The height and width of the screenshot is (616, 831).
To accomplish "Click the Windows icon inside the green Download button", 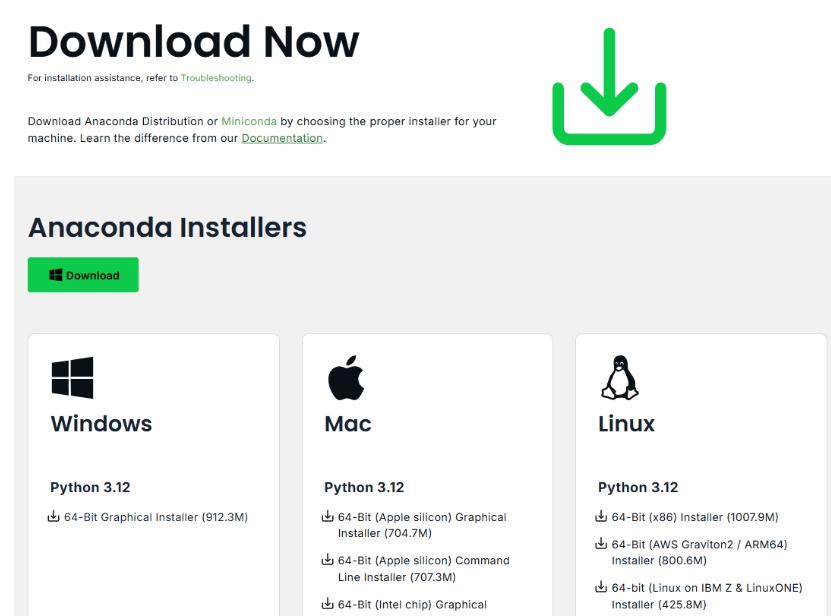I will pyautogui.click(x=56, y=275).
